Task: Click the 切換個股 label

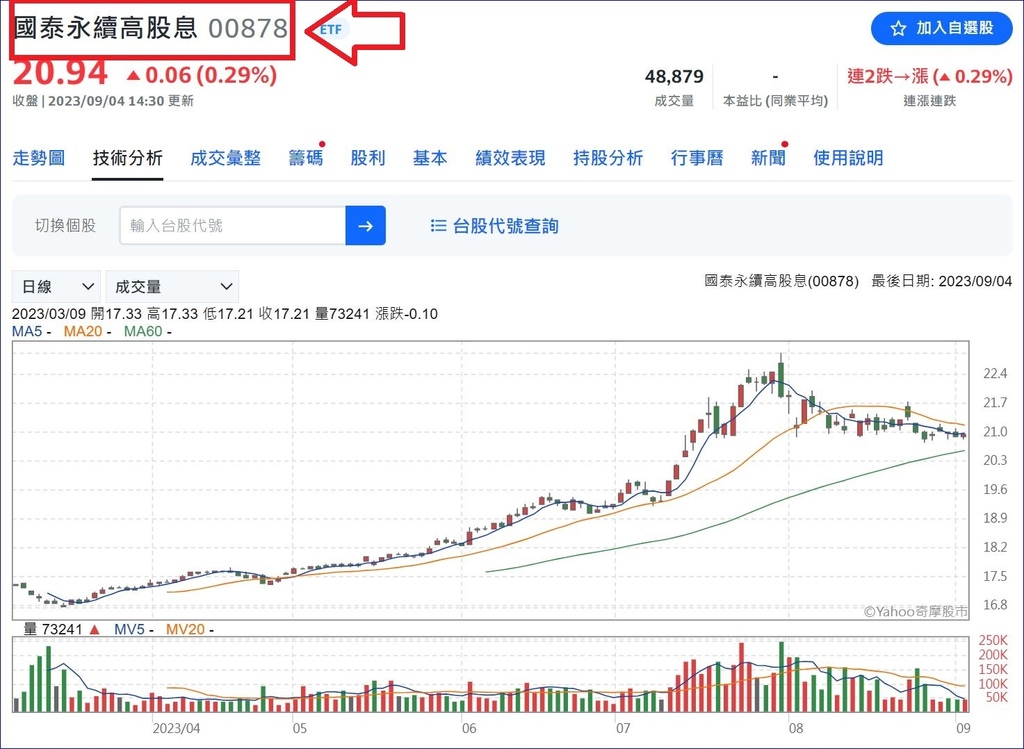Action: 65,226
